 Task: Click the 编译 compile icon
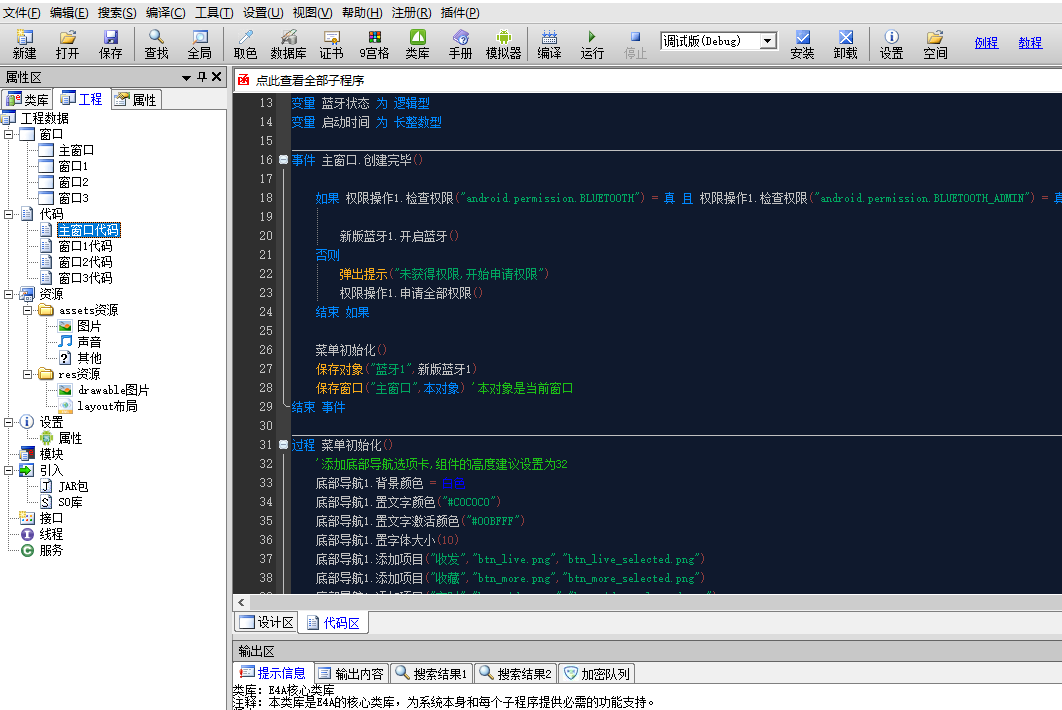[x=549, y=44]
